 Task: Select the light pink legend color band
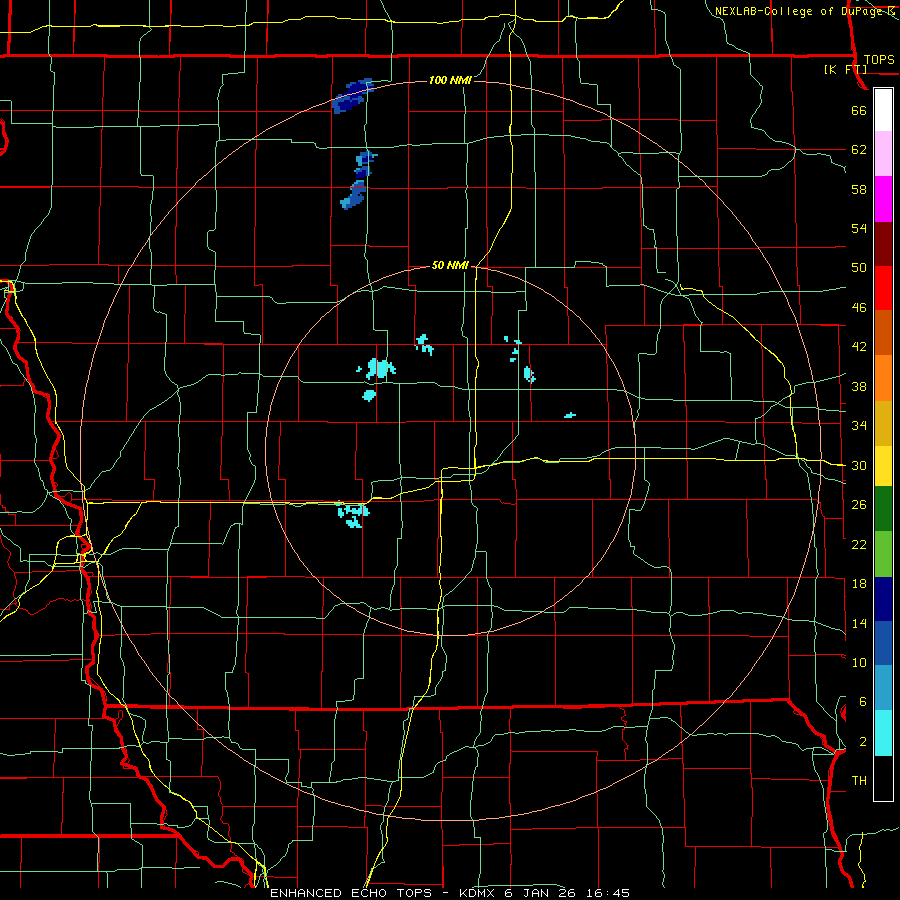pyautogui.click(x=883, y=154)
